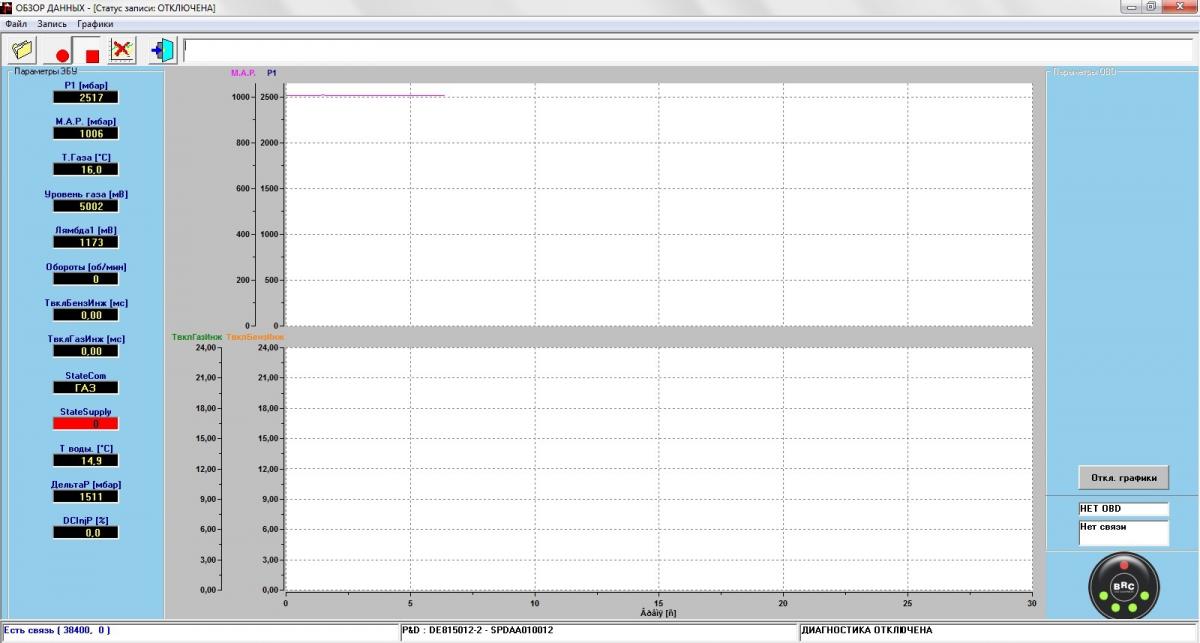Click the Уровень газа [мВ] label
Image resolution: width=1200 pixels, height=643 pixels.
tap(85, 194)
